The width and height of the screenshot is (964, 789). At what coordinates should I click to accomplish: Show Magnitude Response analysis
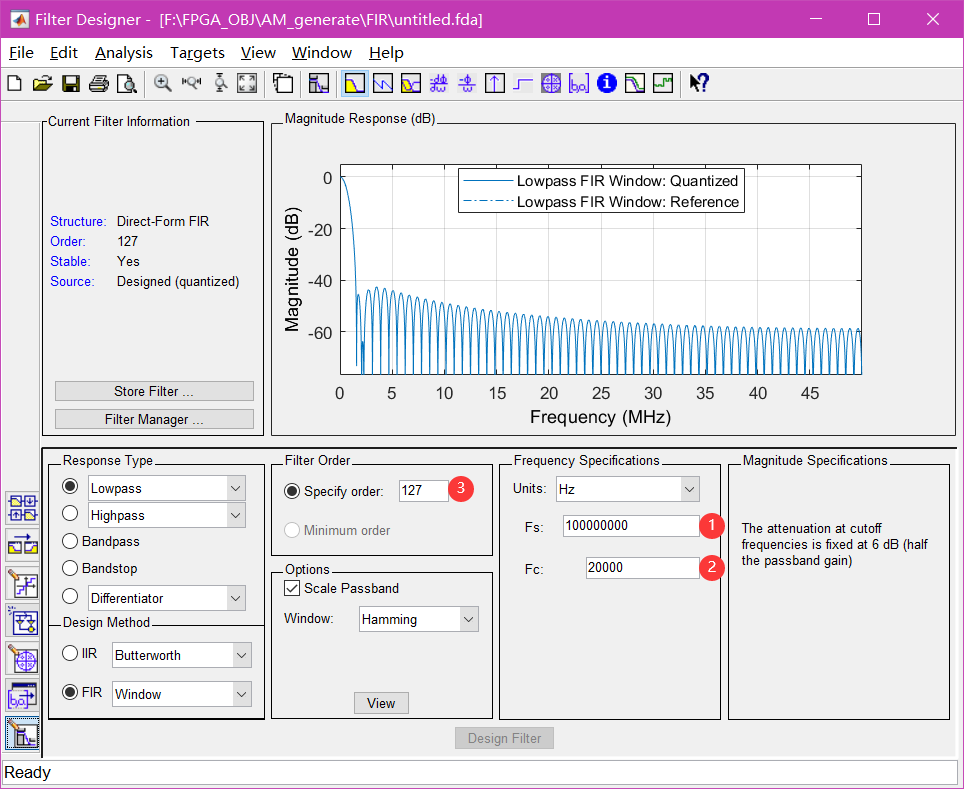355,83
